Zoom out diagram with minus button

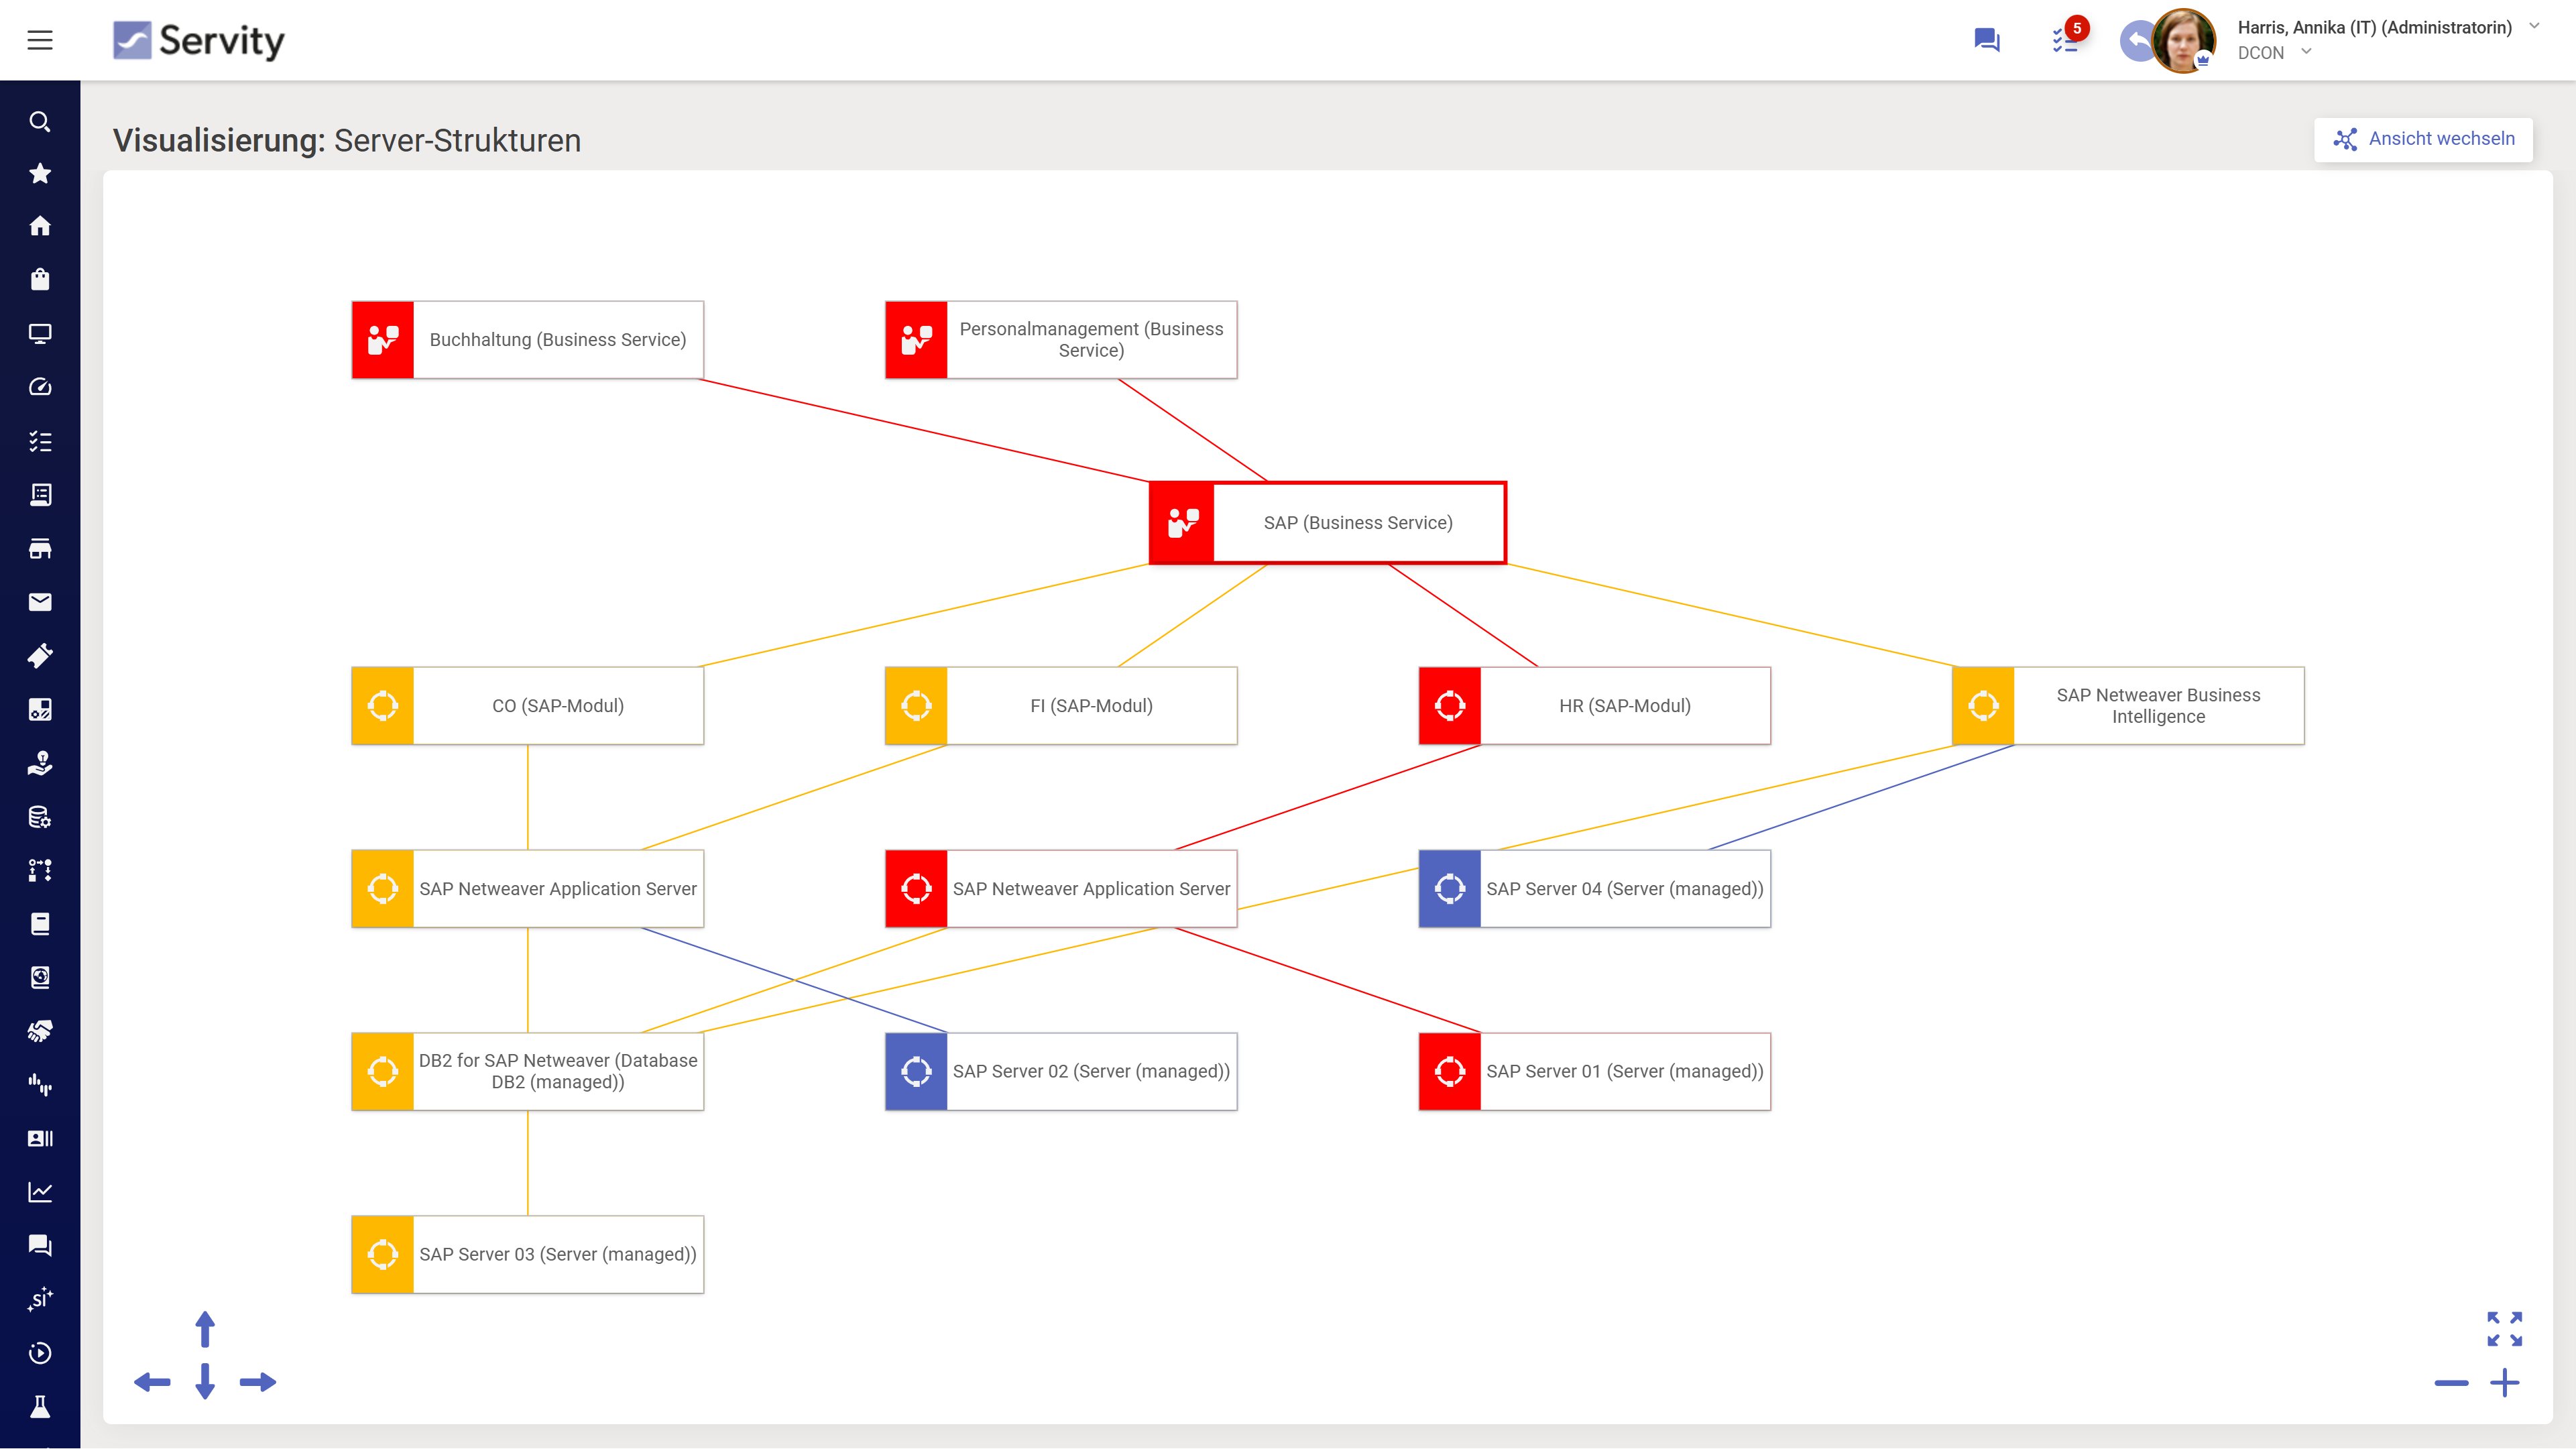(x=2451, y=1384)
